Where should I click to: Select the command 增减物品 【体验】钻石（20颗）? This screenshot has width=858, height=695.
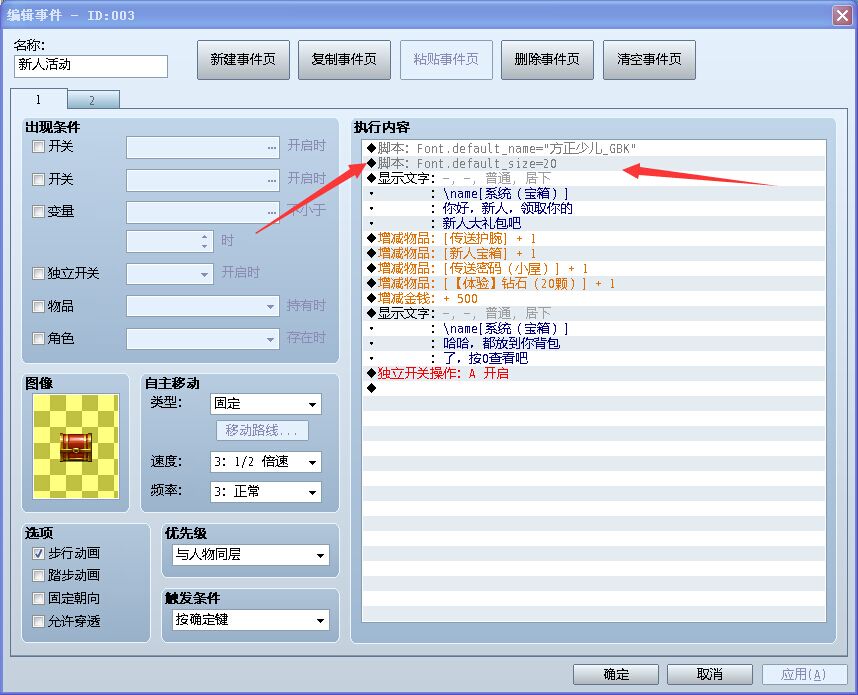tap(594, 283)
